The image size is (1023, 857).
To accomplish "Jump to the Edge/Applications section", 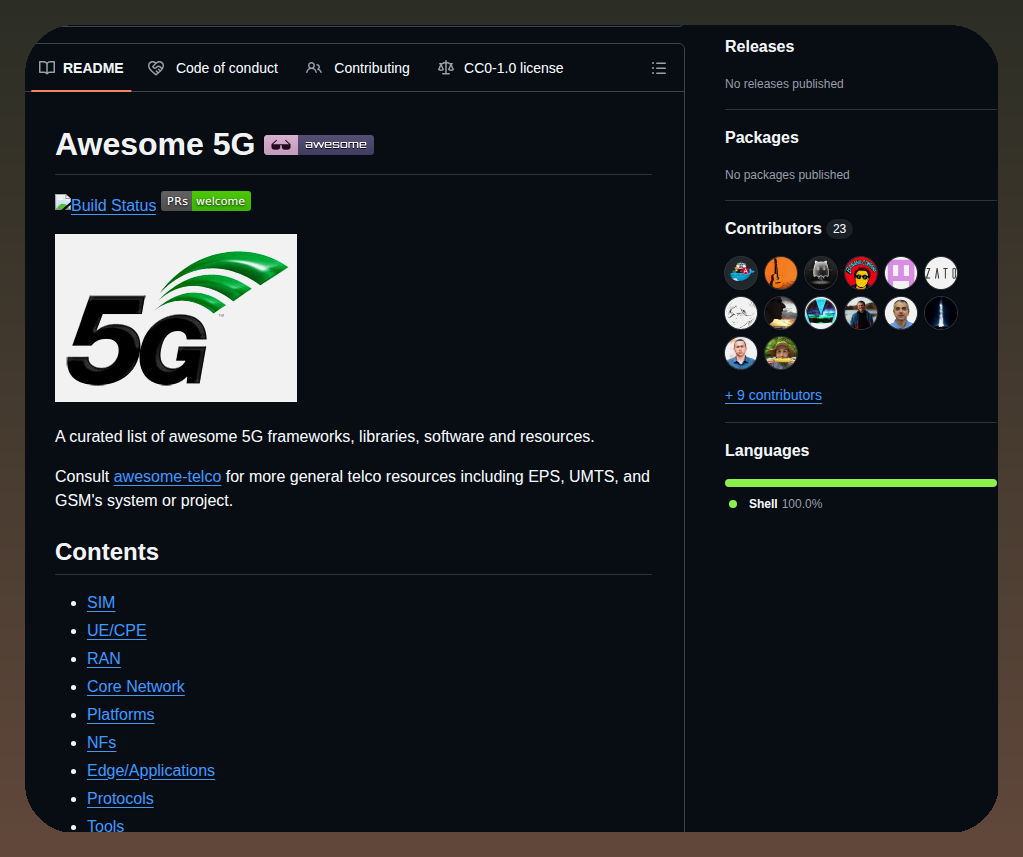I will (151, 770).
